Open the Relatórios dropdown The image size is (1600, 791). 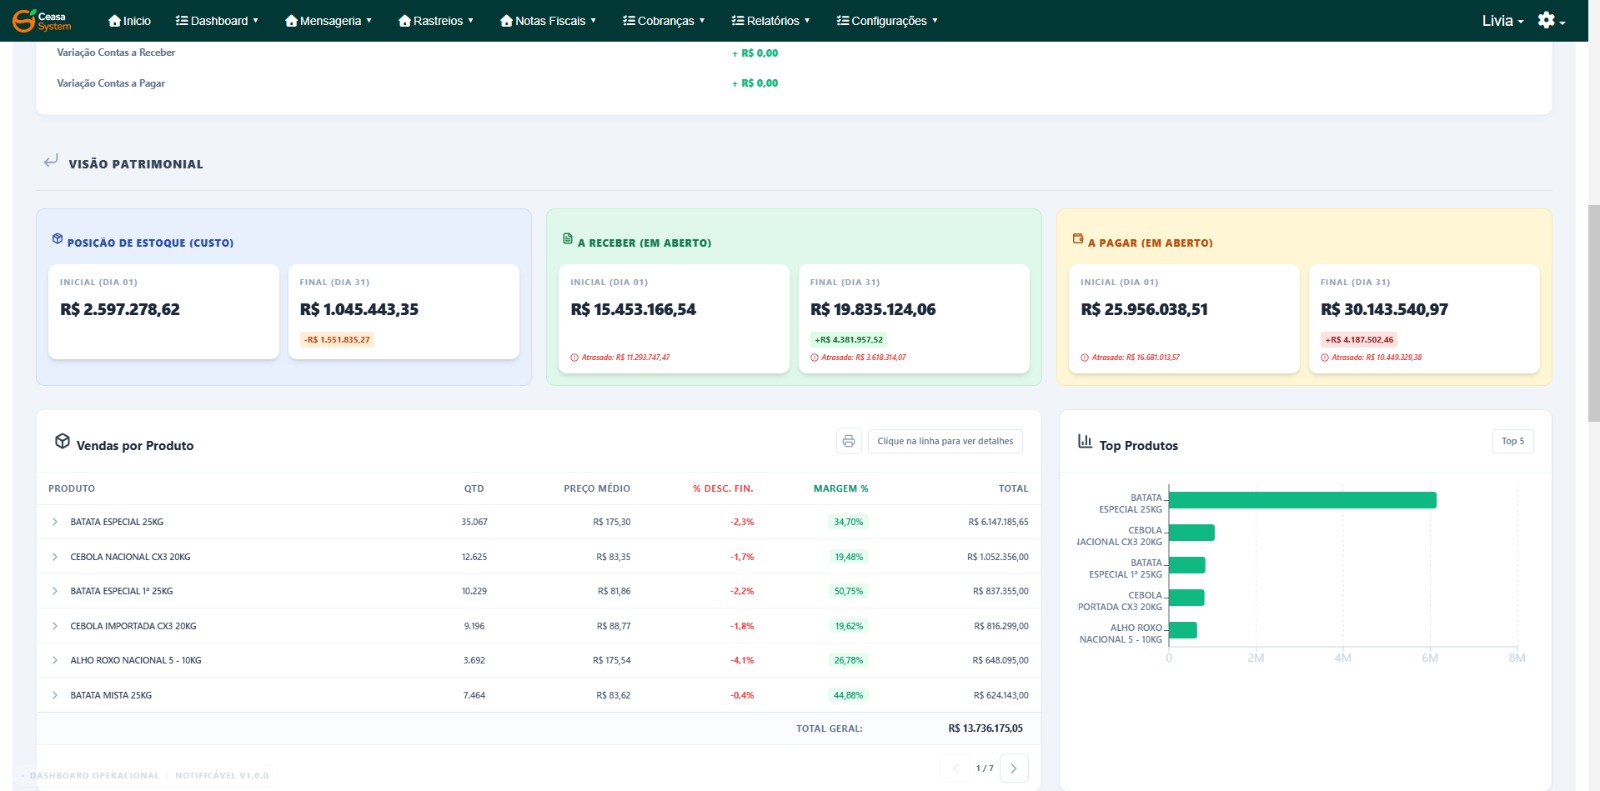771,21
